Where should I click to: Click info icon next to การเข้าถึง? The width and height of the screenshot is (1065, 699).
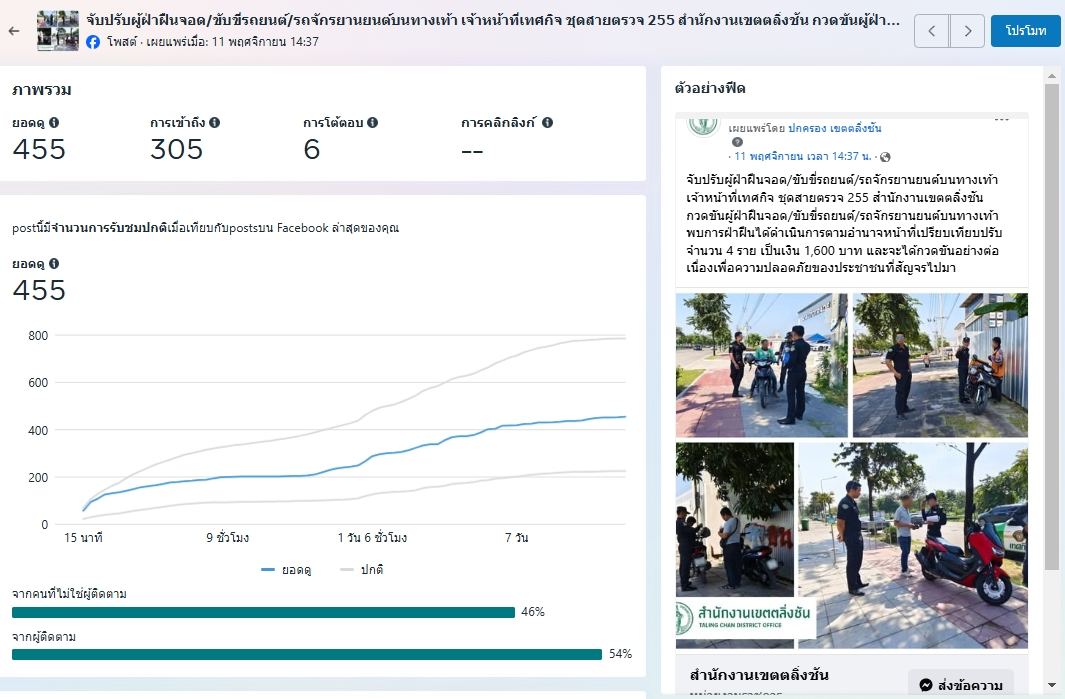214,123
